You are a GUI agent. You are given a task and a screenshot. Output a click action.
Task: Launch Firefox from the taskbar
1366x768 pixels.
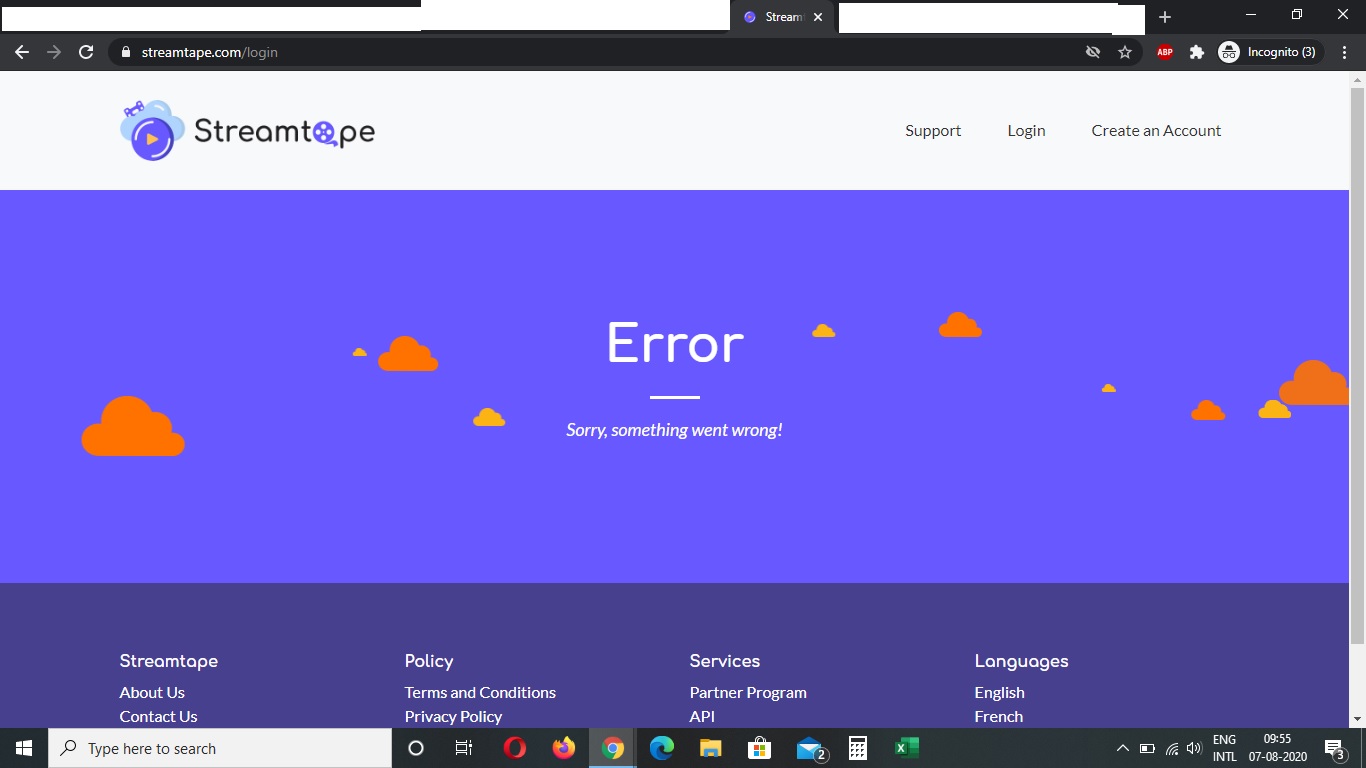point(564,748)
